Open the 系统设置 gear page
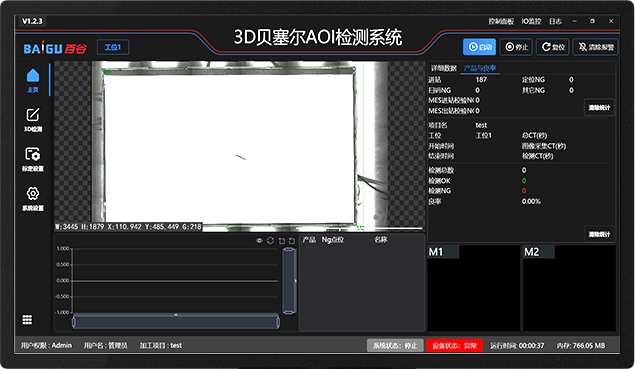Viewport: 635px width, 369px height. pyautogui.click(x=33, y=199)
